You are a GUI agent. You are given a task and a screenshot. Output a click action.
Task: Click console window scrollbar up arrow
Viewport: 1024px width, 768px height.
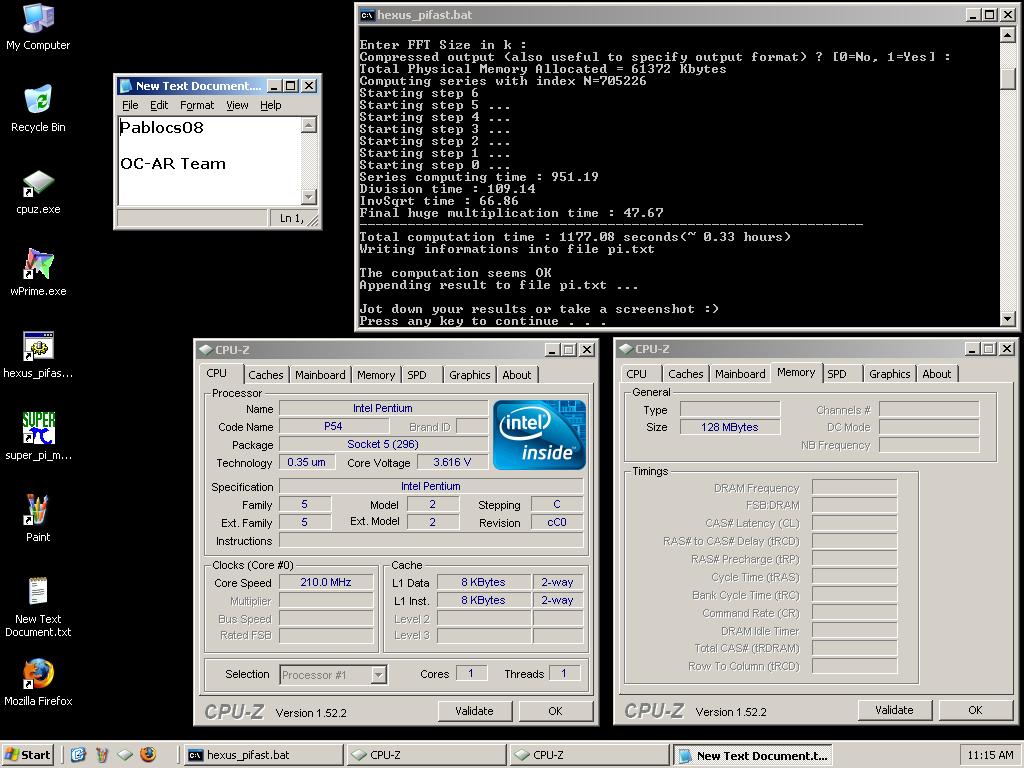[1008, 35]
